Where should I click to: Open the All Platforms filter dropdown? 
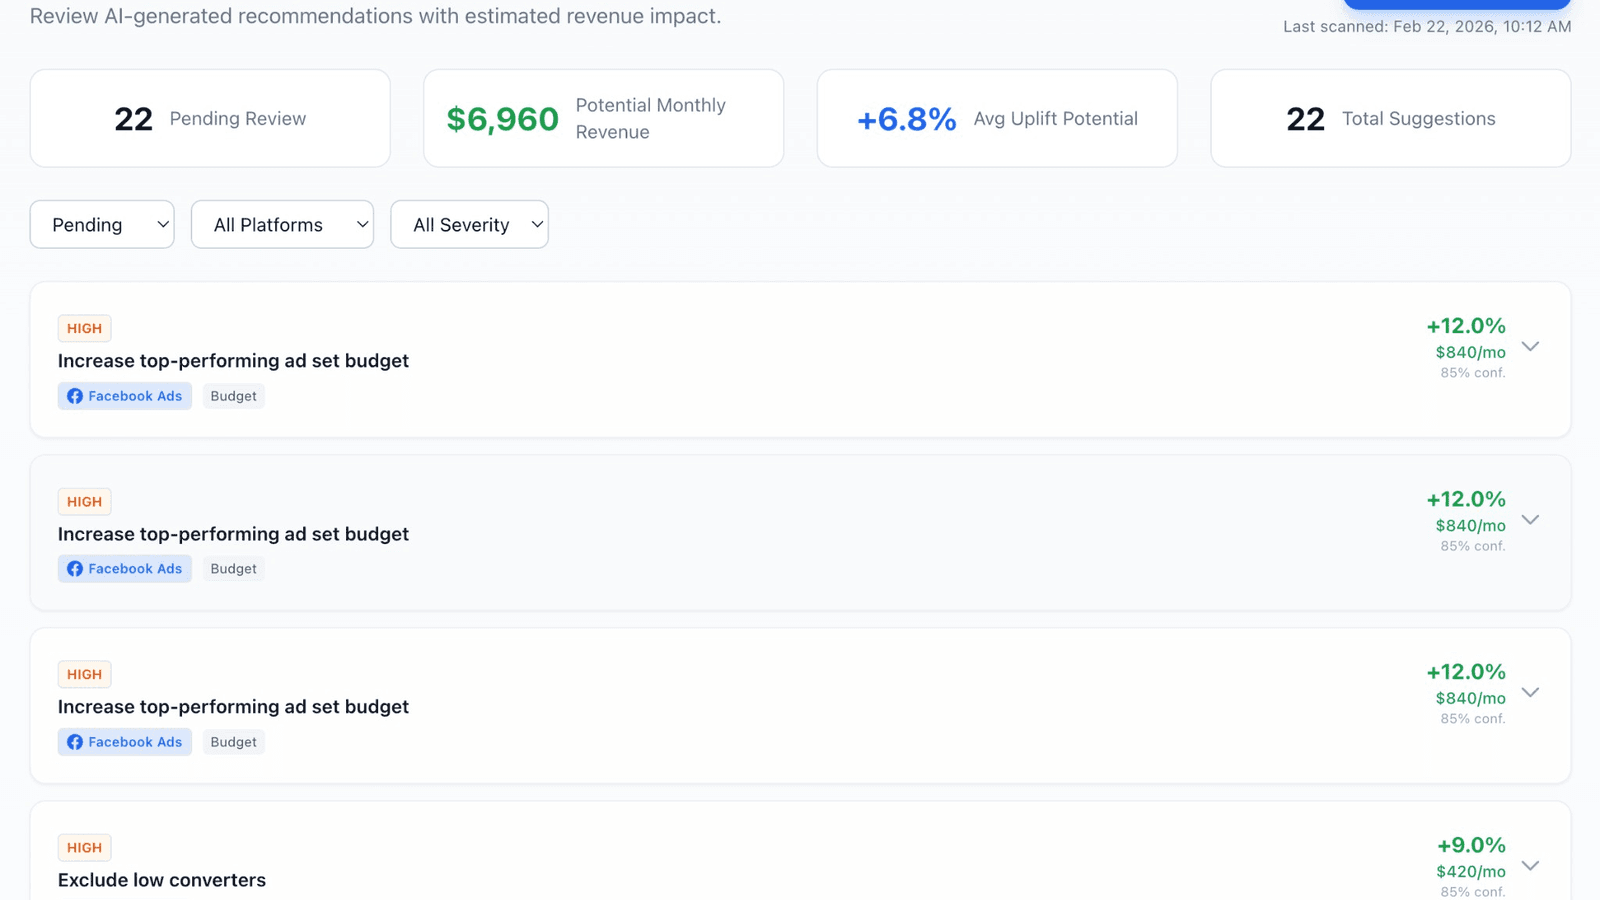(x=282, y=224)
